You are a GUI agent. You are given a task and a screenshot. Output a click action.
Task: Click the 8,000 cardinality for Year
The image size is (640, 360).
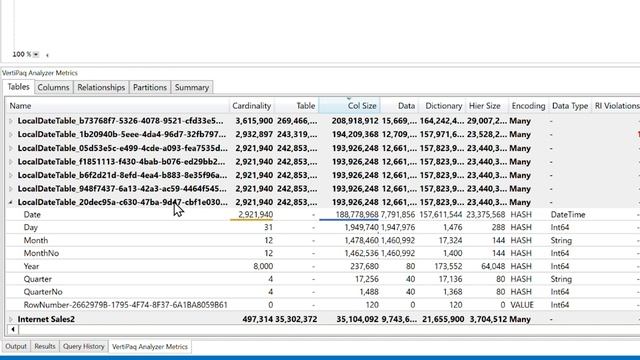263,266
